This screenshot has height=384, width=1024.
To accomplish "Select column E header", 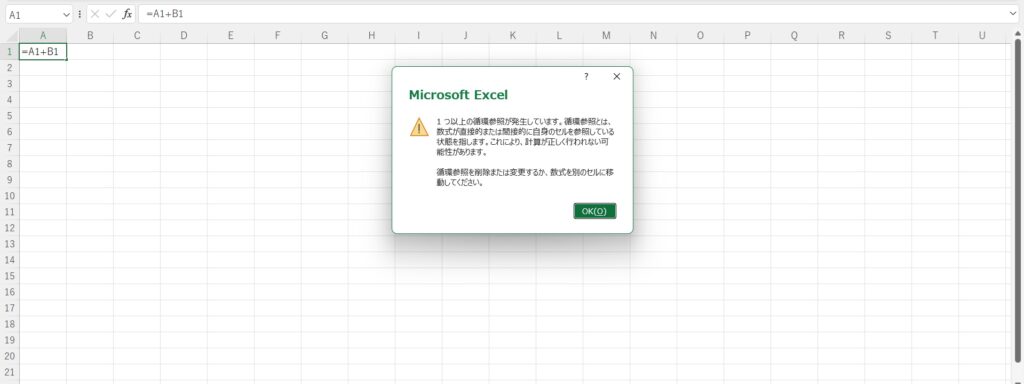I will (x=231, y=36).
